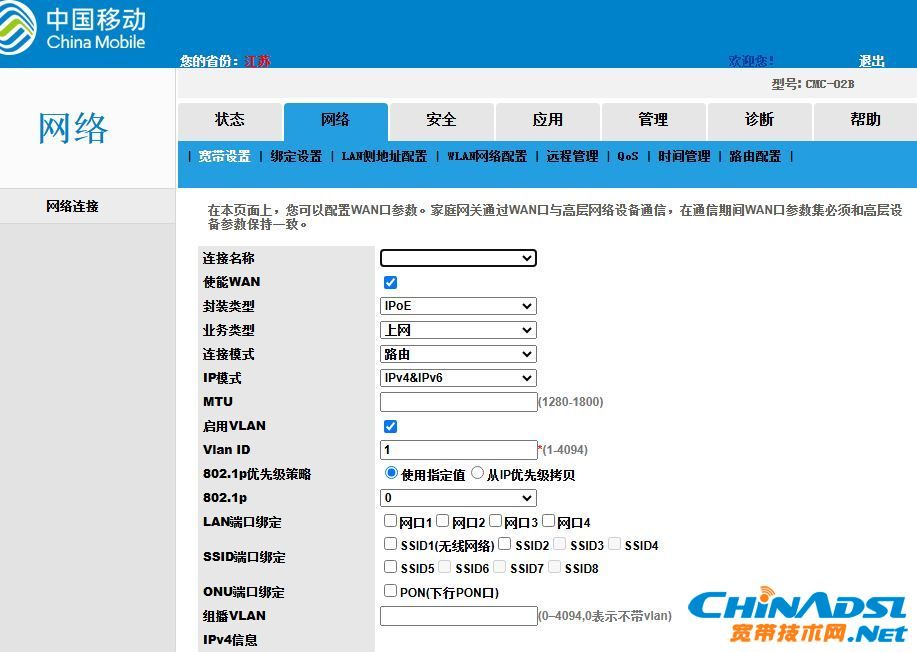Image resolution: width=917 pixels, height=652 pixels.
Task: Open 路由配置 submenu link
Action: 755,156
